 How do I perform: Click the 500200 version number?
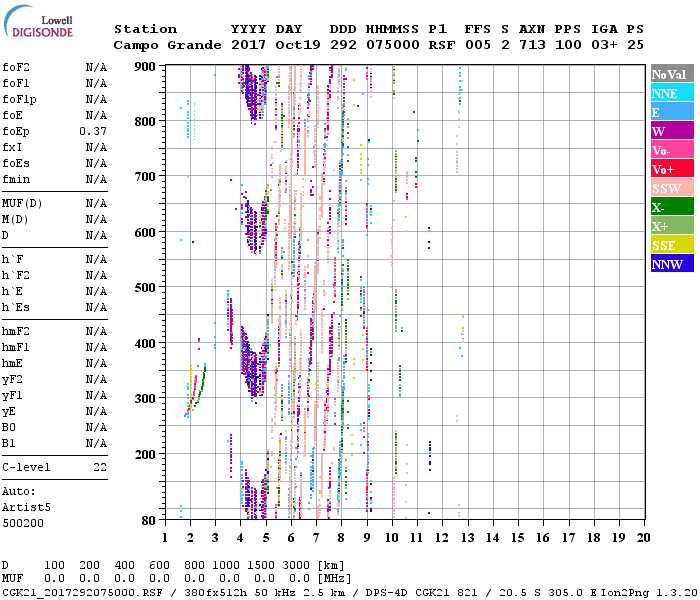pos(23,523)
